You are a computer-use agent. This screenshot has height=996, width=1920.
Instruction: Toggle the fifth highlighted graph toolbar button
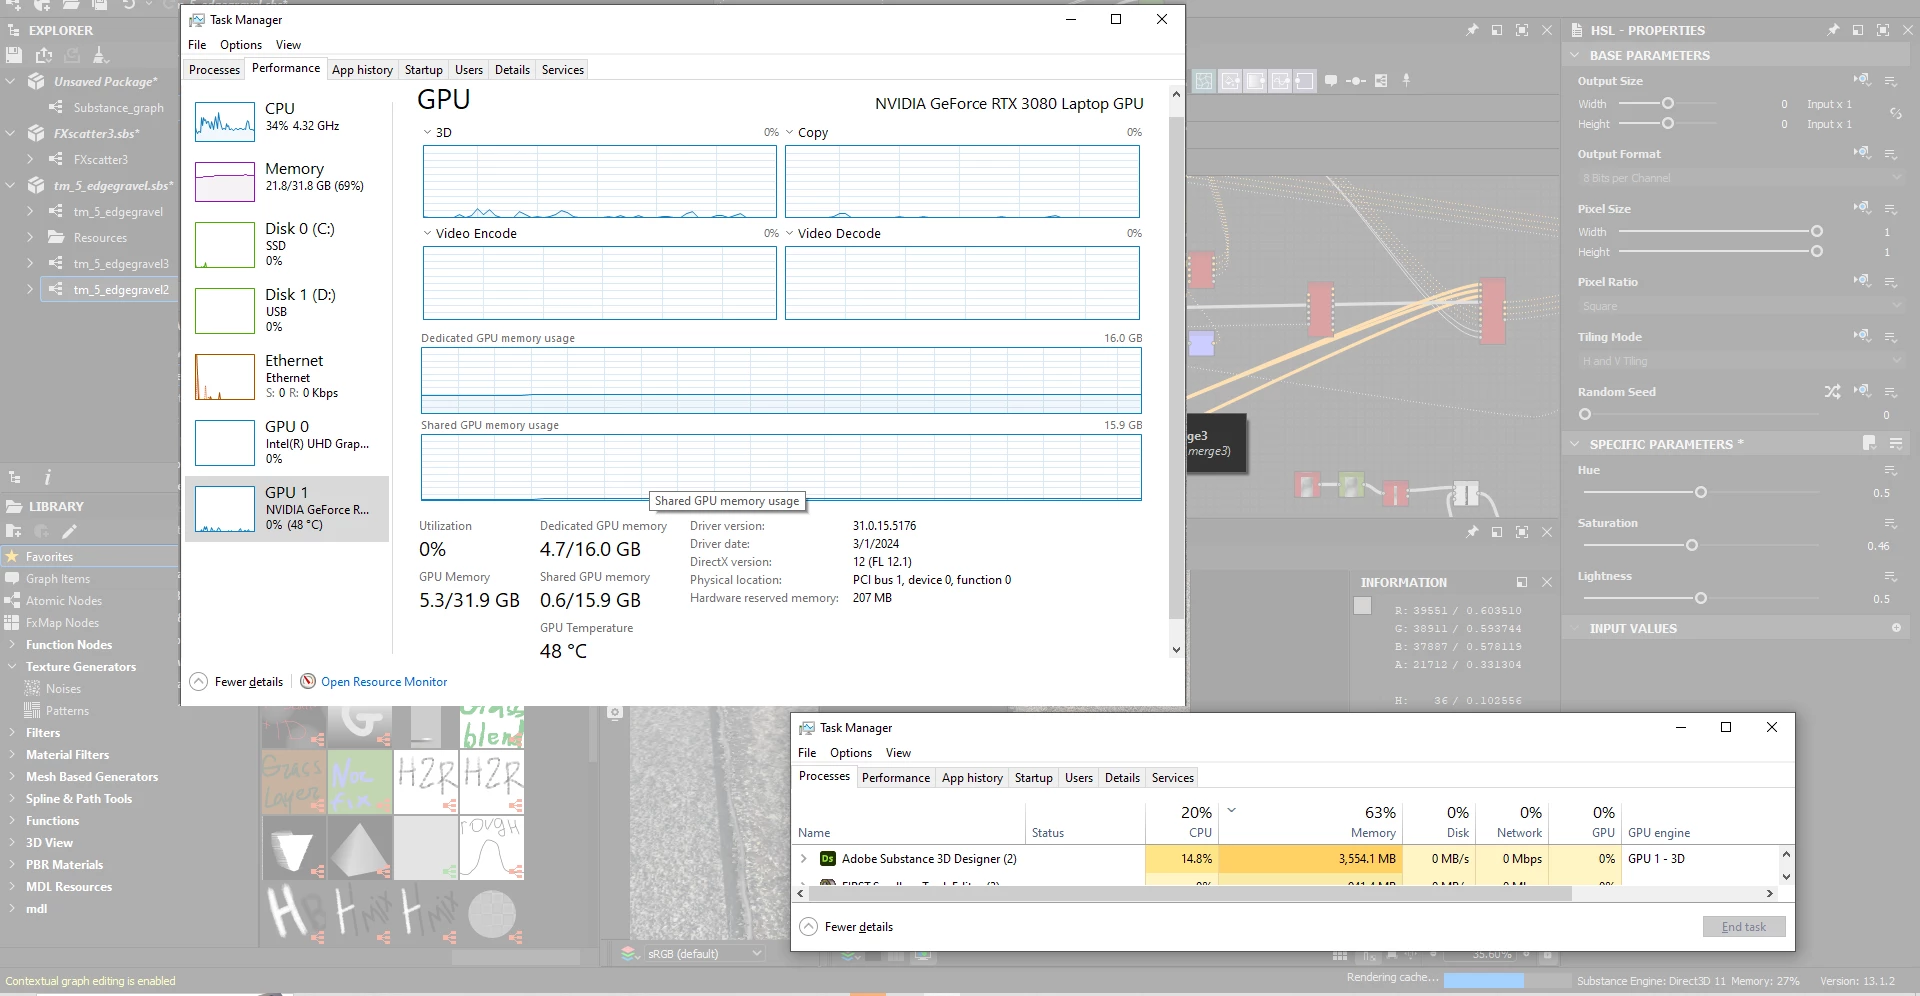pyautogui.click(x=1305, y=81)
